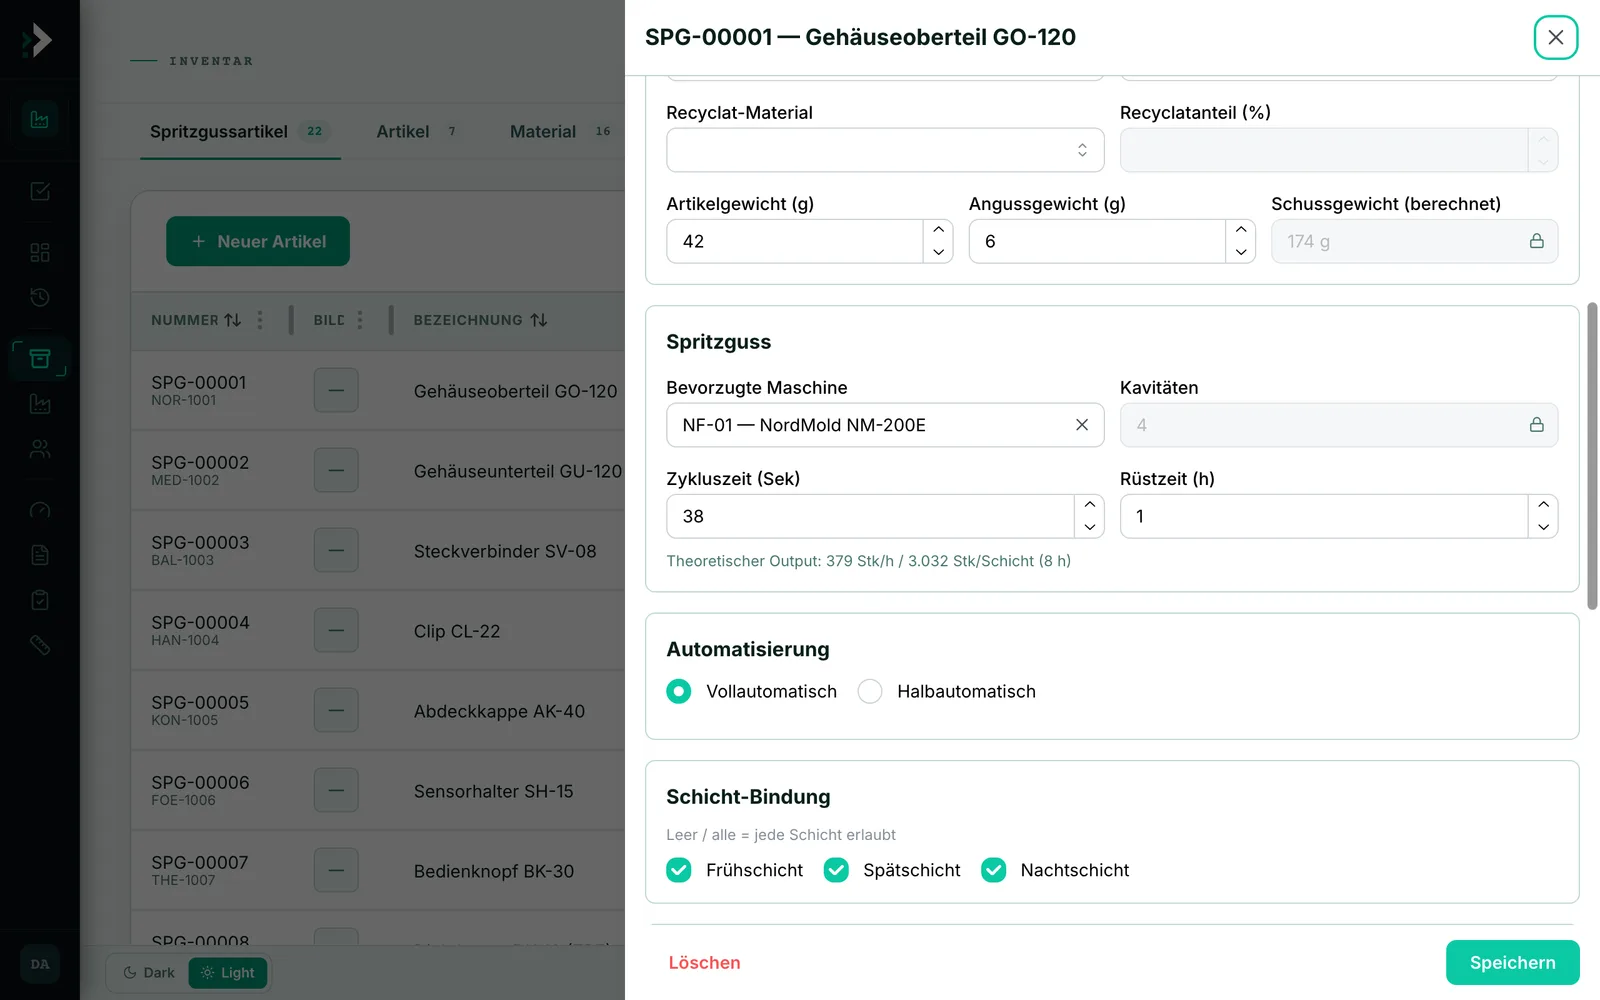Click the Löschen link
Screen dimensions: 1600x1000
pyautogui.click(x=705, y=963)
